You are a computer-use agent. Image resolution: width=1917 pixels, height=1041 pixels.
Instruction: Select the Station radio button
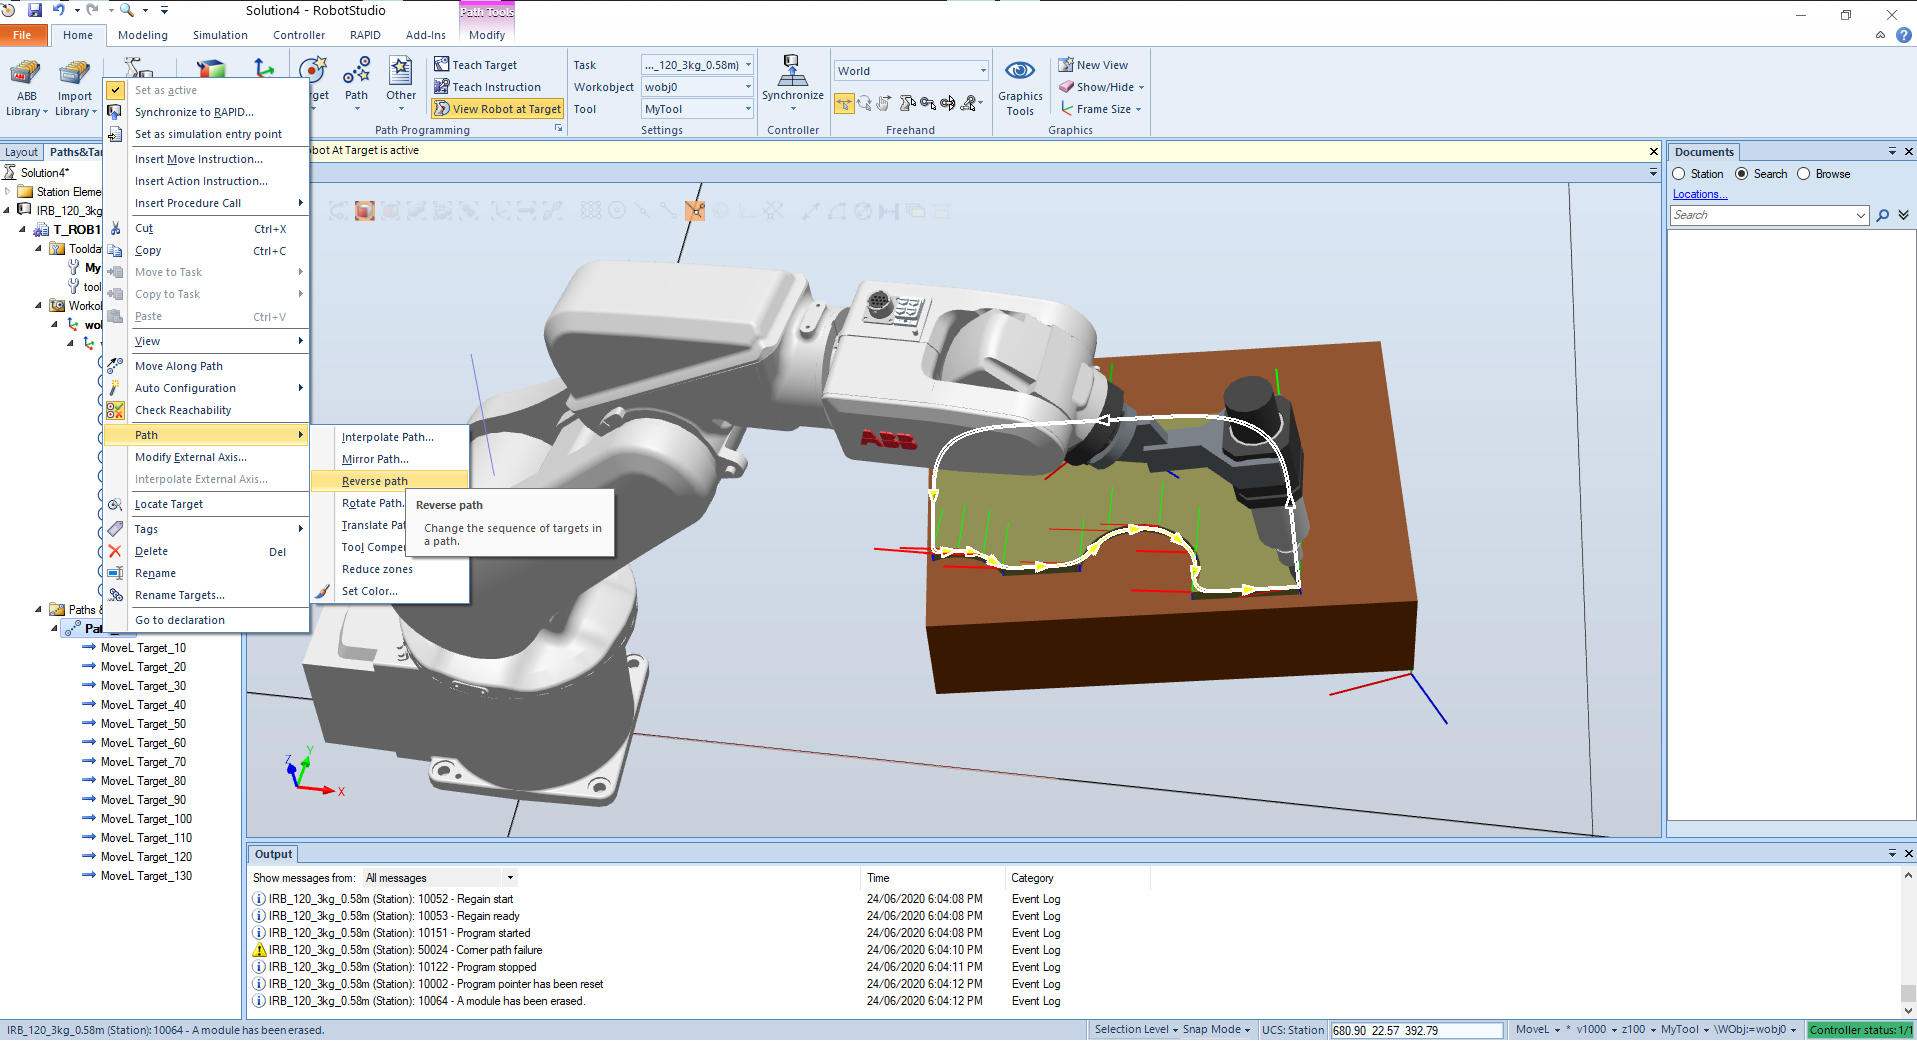(1680, 174)
